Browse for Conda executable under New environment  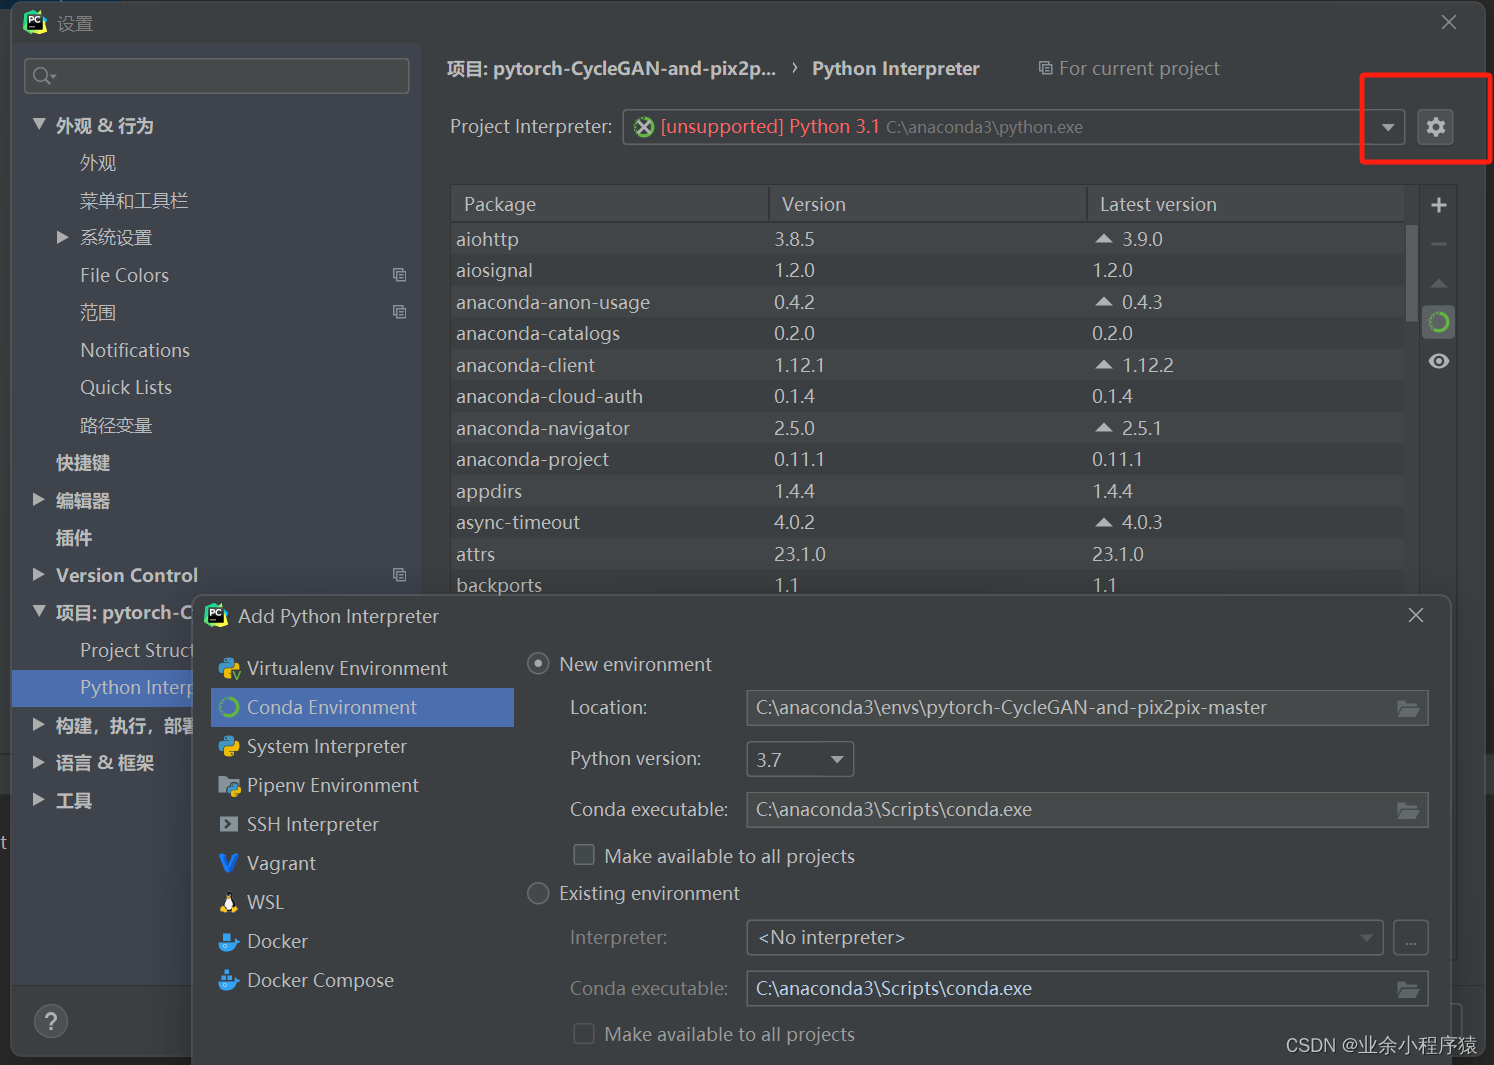tap(1408, 810)
